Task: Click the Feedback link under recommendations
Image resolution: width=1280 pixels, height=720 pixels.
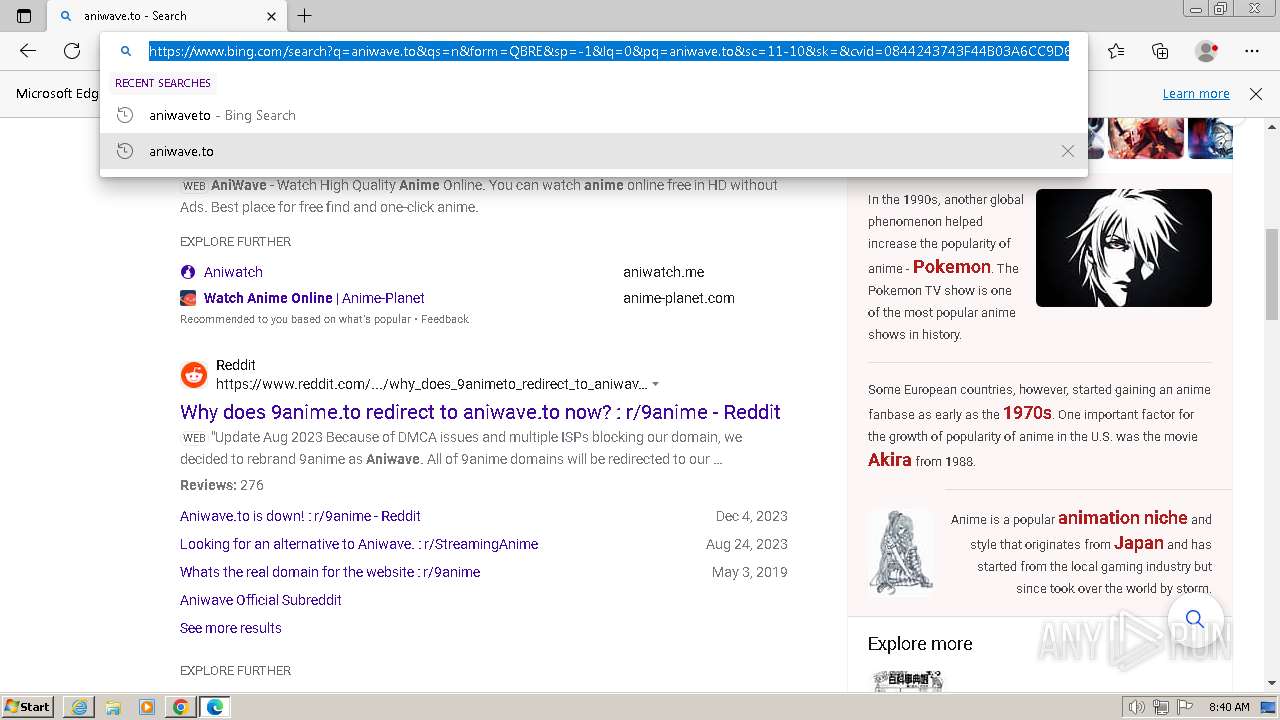Action: click(x=445, y=319)
